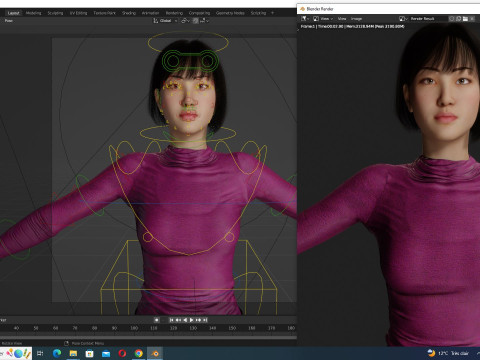
Task: Switch to the Shading workspace tab
Action: click(129, 13)
